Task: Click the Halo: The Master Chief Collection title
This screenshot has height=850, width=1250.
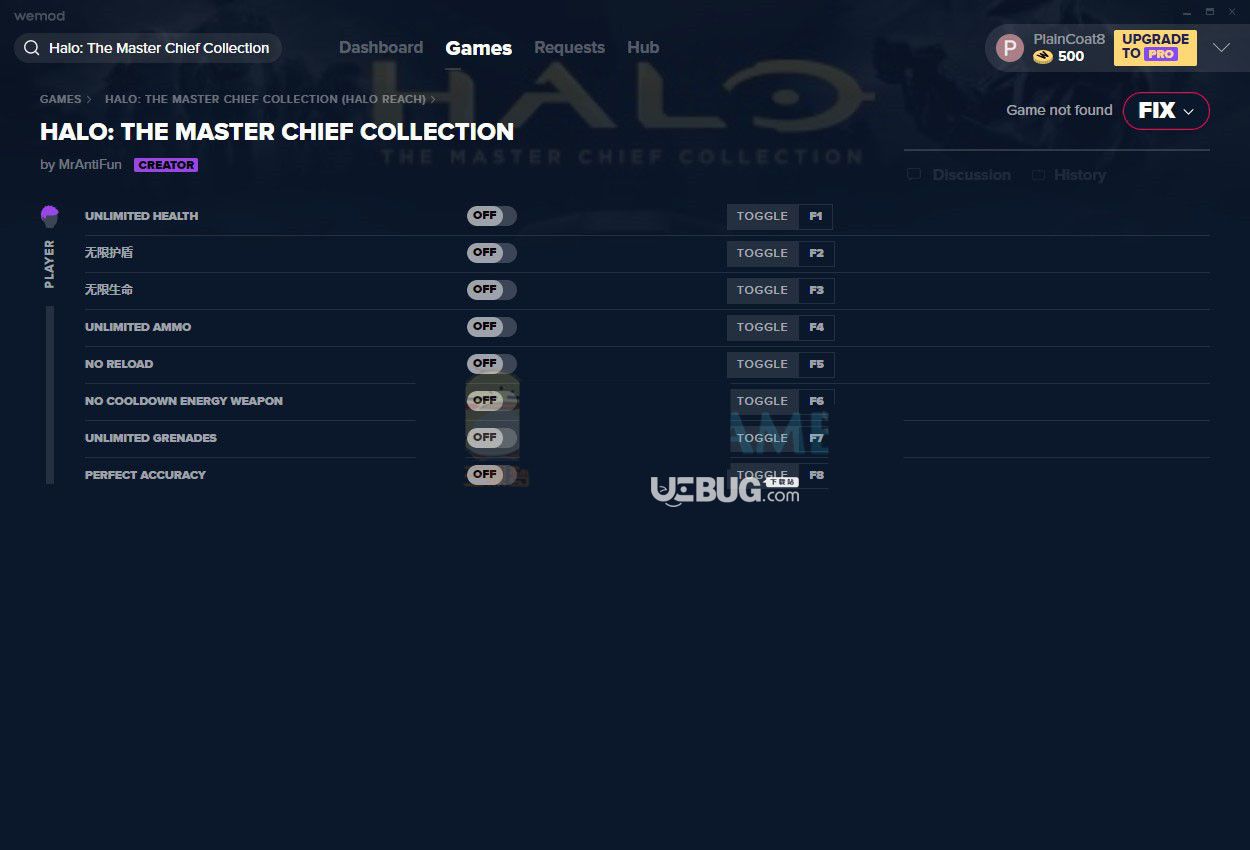Action: pyautogui.click(x=277, y=132)
